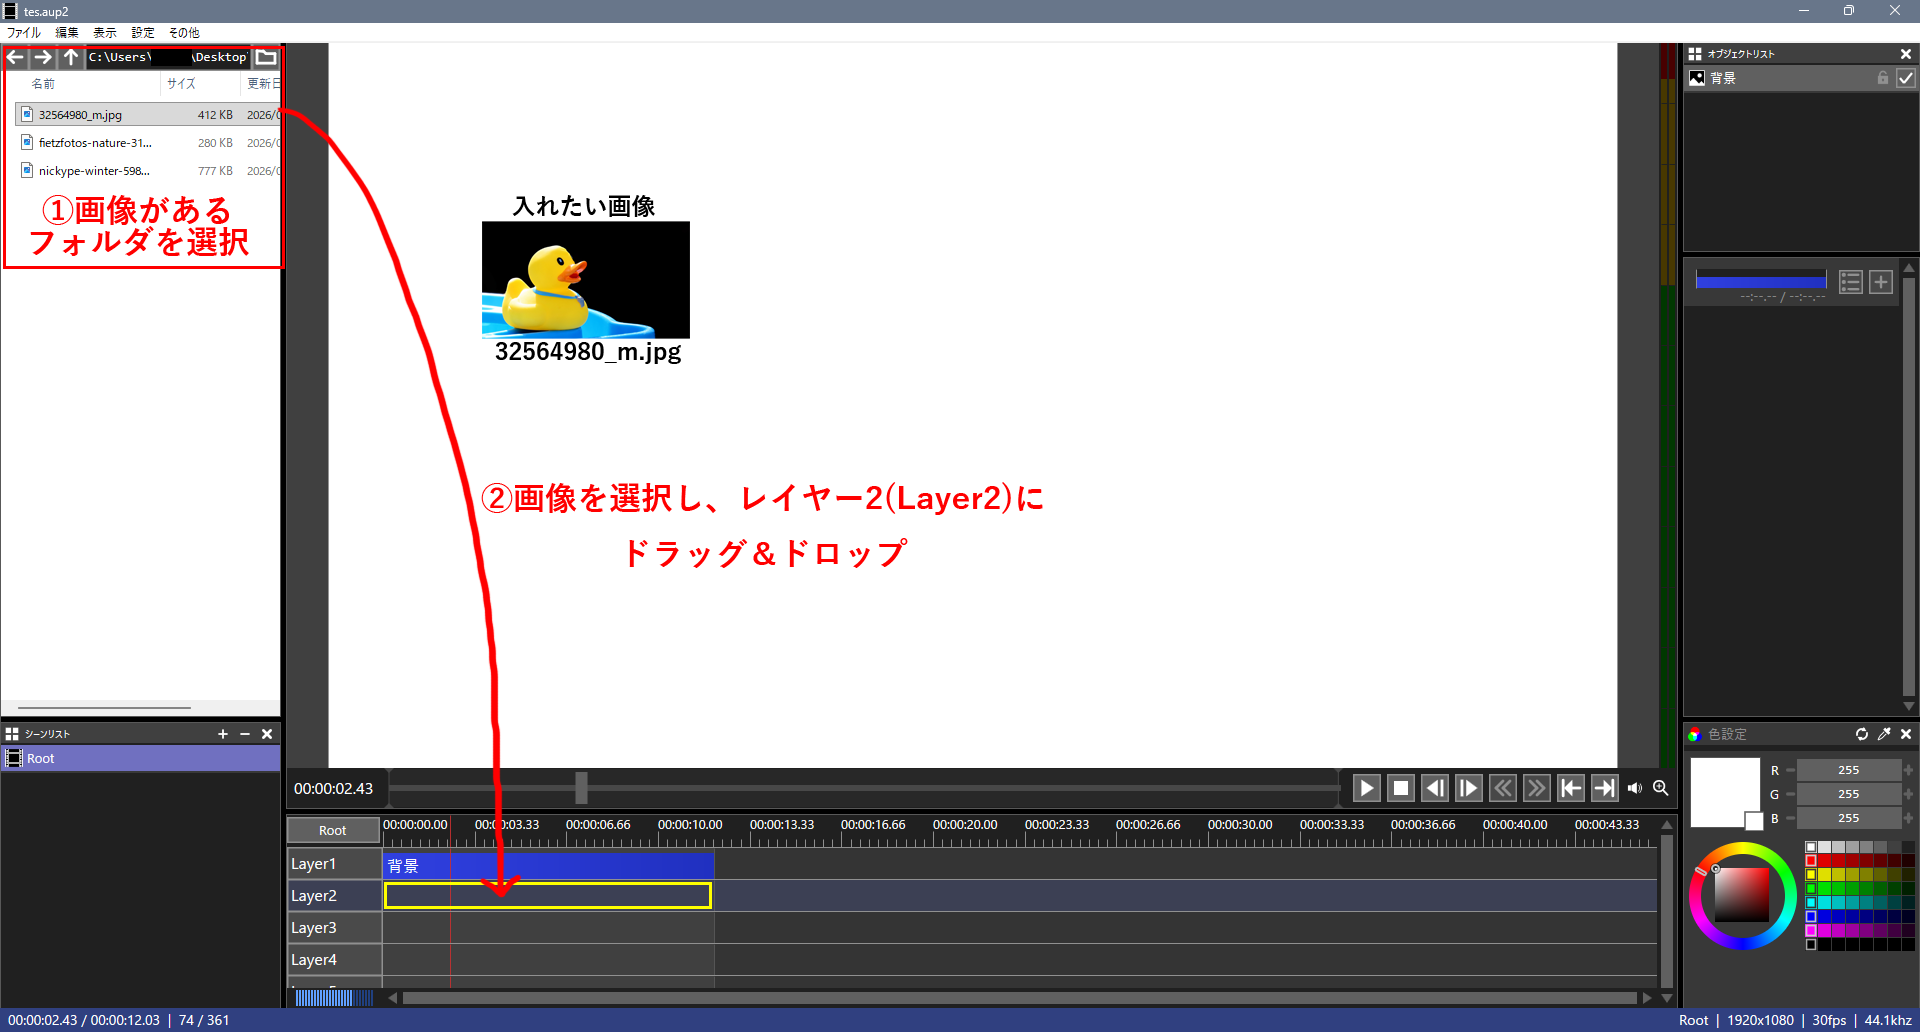Select the 32564980_m.jpg file in the browser
This screenshot has width=1920, height=1032.
point(80,115)
